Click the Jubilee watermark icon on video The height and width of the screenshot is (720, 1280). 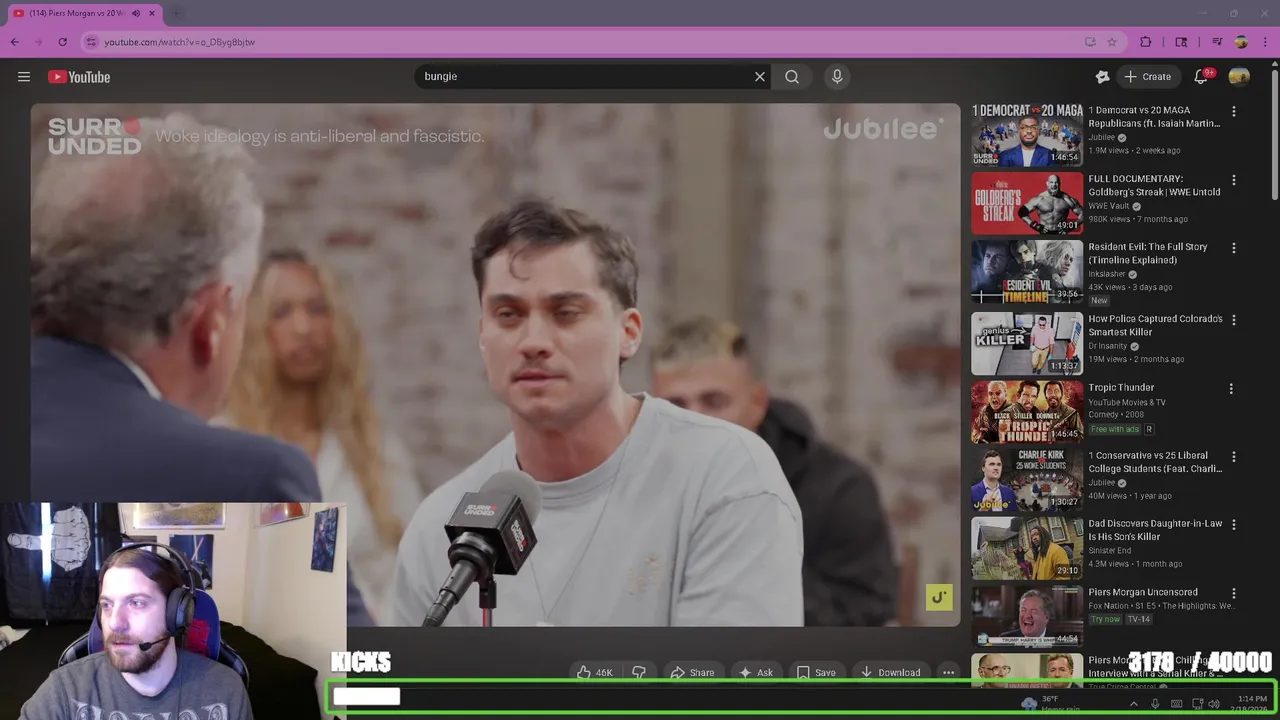[x=939, y=597]
